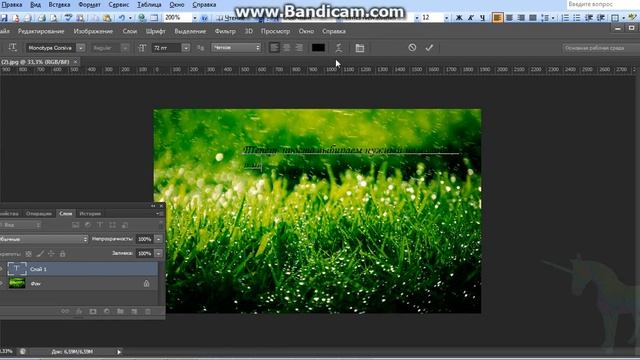The image size is (640, 360).
Task: Open Word's zoom 200% dropdown
Action: (x=194, y=18)
